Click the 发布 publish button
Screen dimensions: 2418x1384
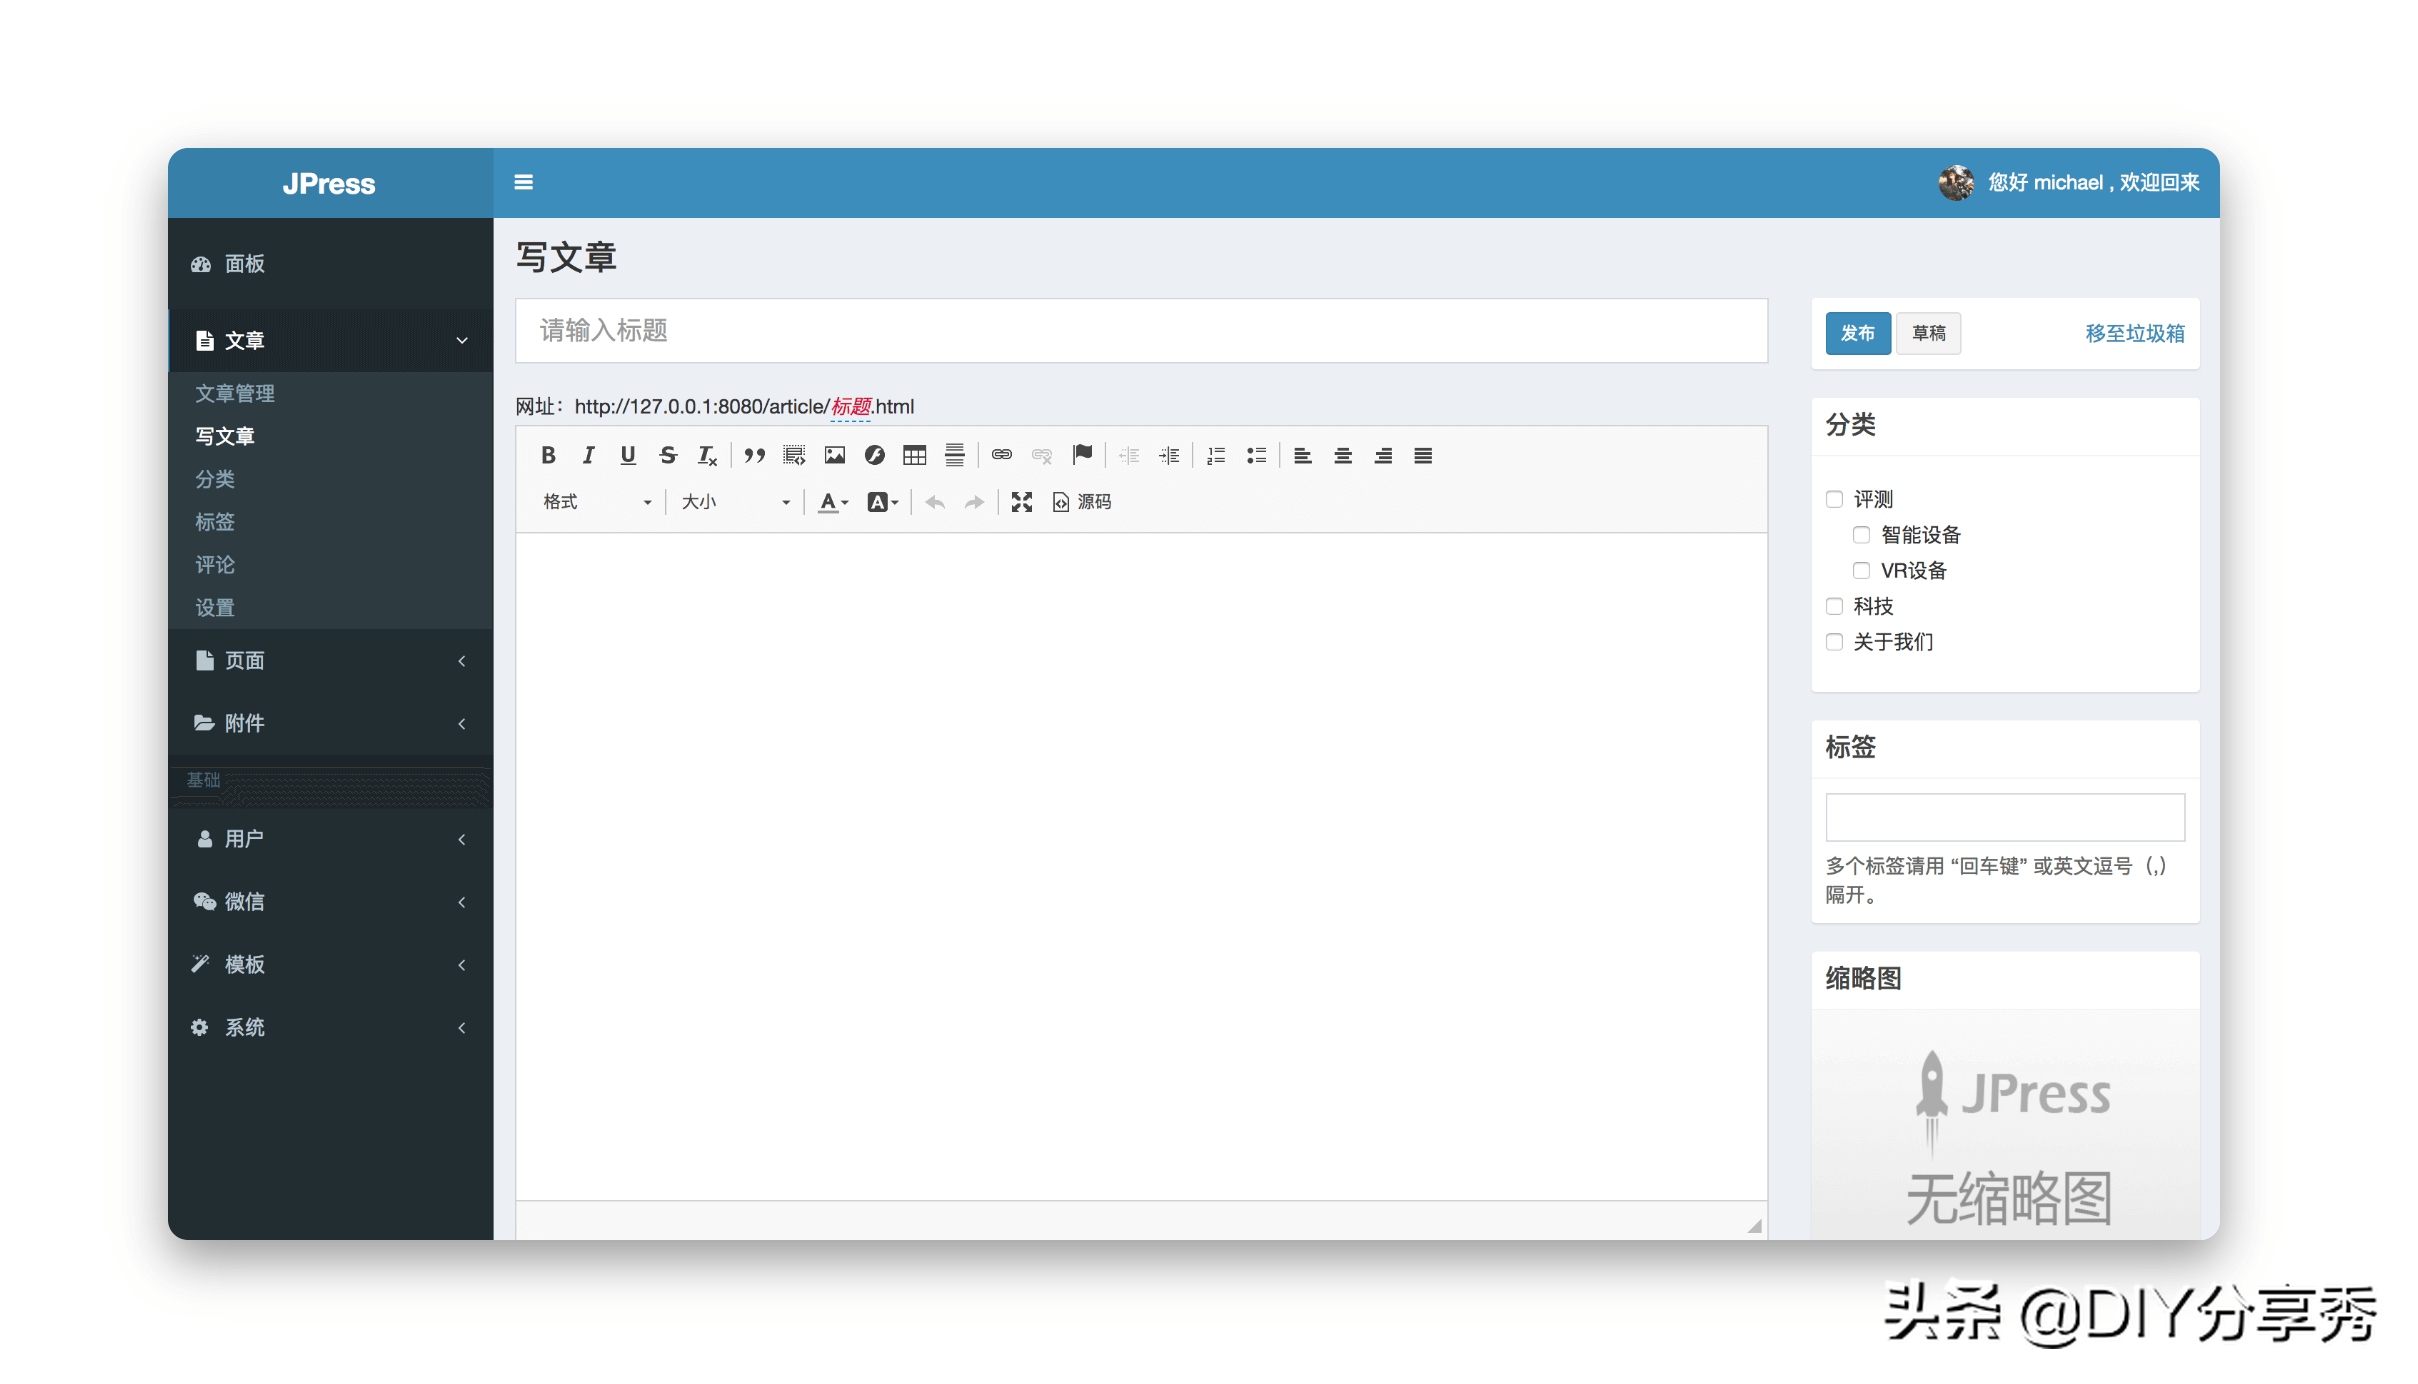(x=1858, y=333)
